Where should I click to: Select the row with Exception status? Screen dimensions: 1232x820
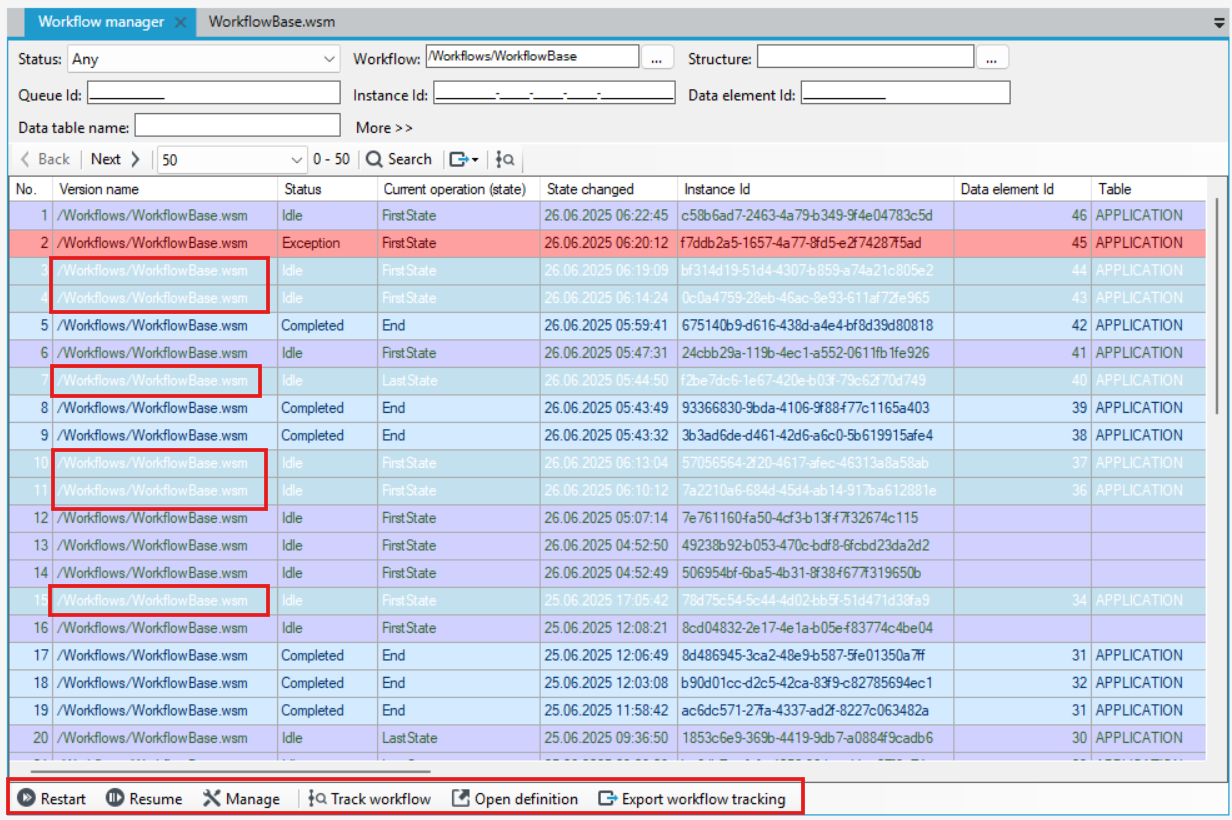608,243
